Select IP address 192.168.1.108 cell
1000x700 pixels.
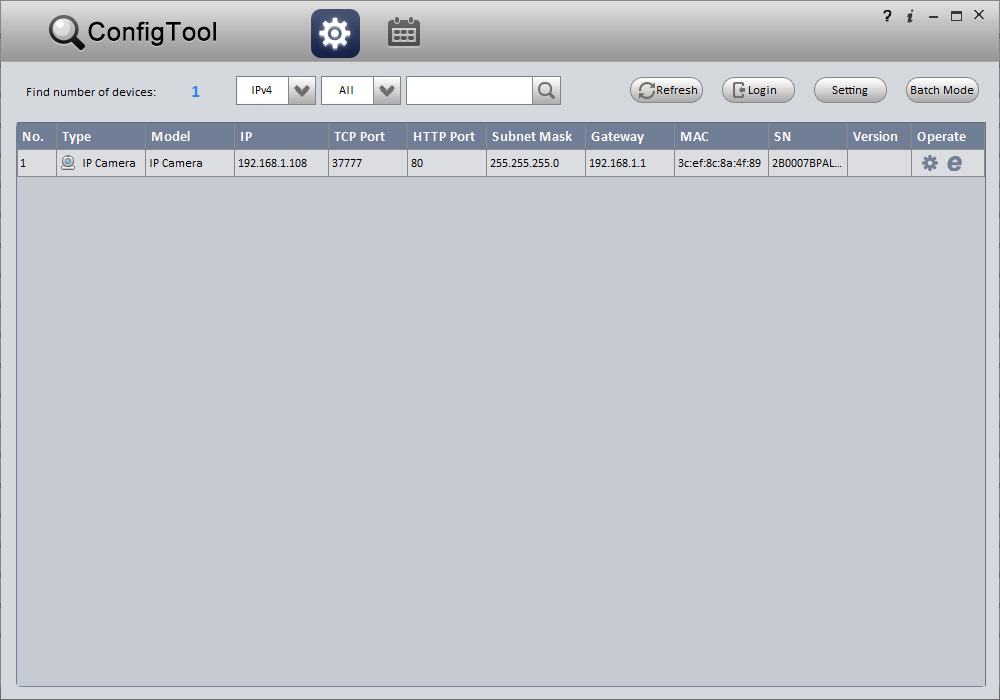(x=281, y=163)
